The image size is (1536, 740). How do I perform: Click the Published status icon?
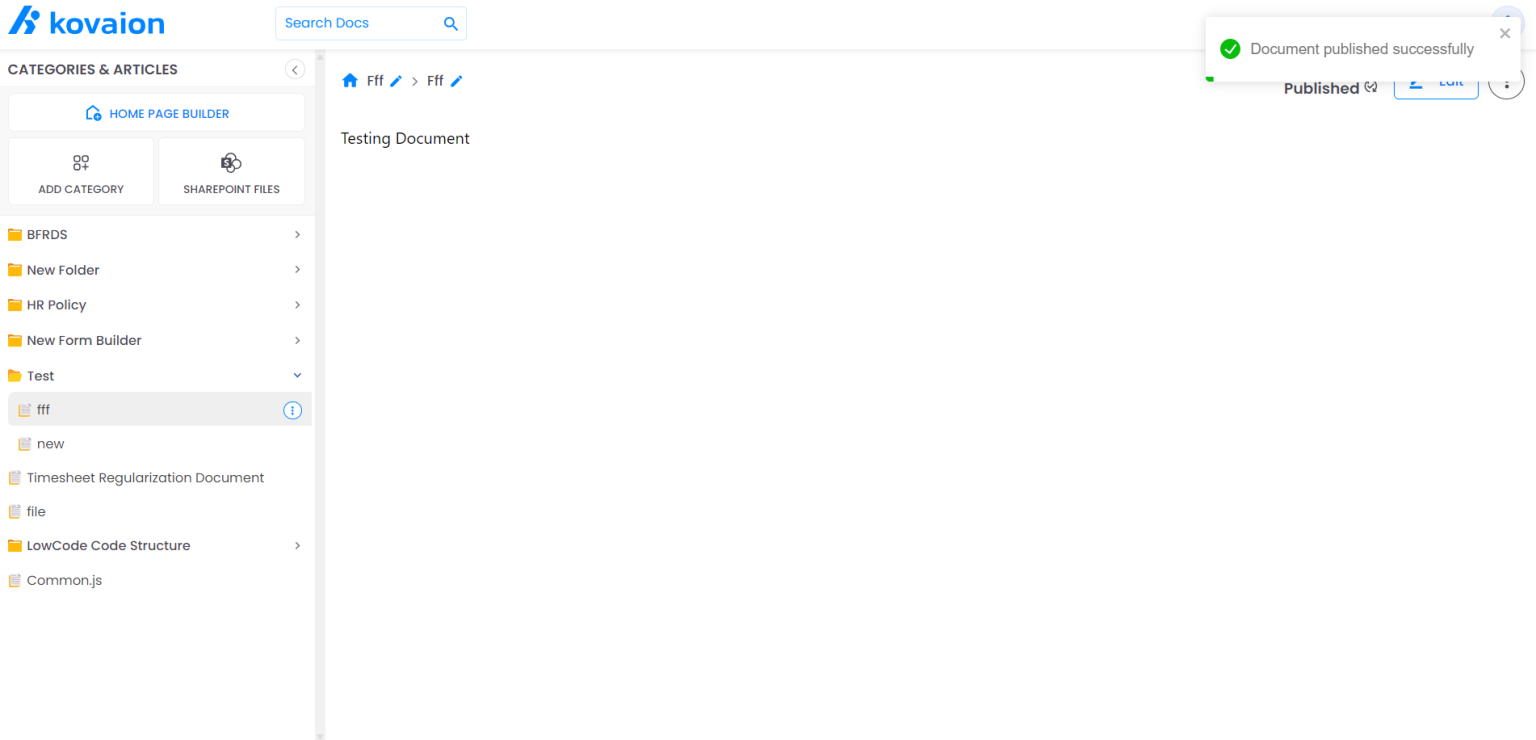[x=1371, y=88]
